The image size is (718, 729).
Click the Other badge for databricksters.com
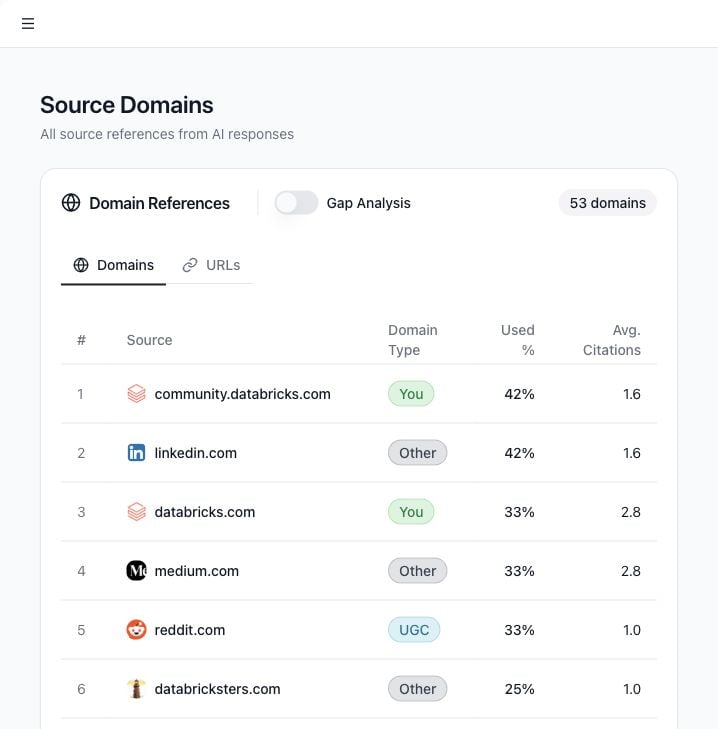[418, 689]
